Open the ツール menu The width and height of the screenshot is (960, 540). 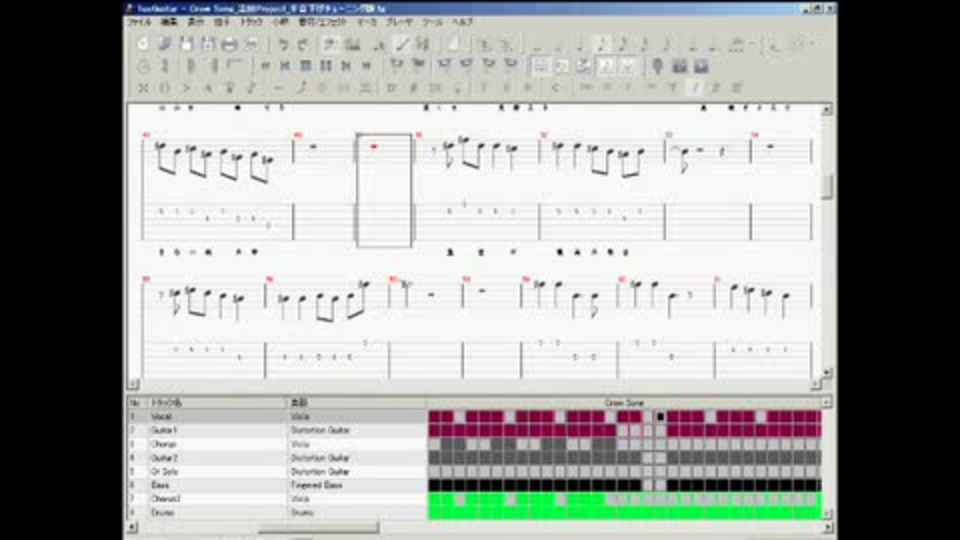click(x=432, y=22)
